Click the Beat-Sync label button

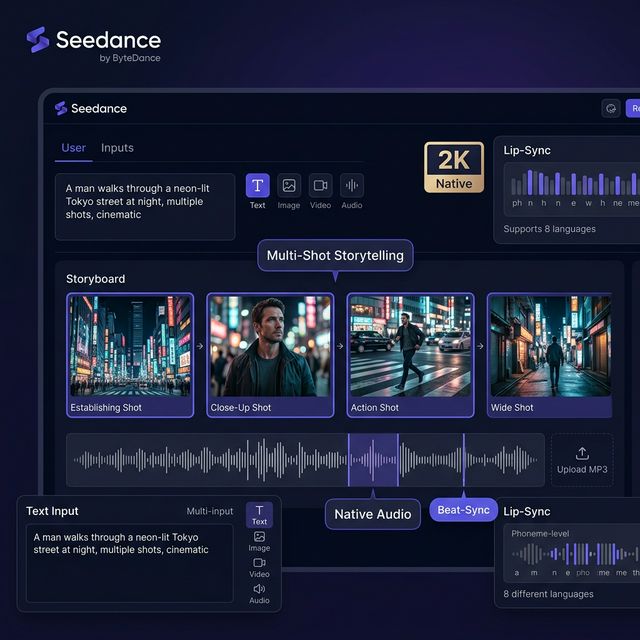tap(463, 510)
